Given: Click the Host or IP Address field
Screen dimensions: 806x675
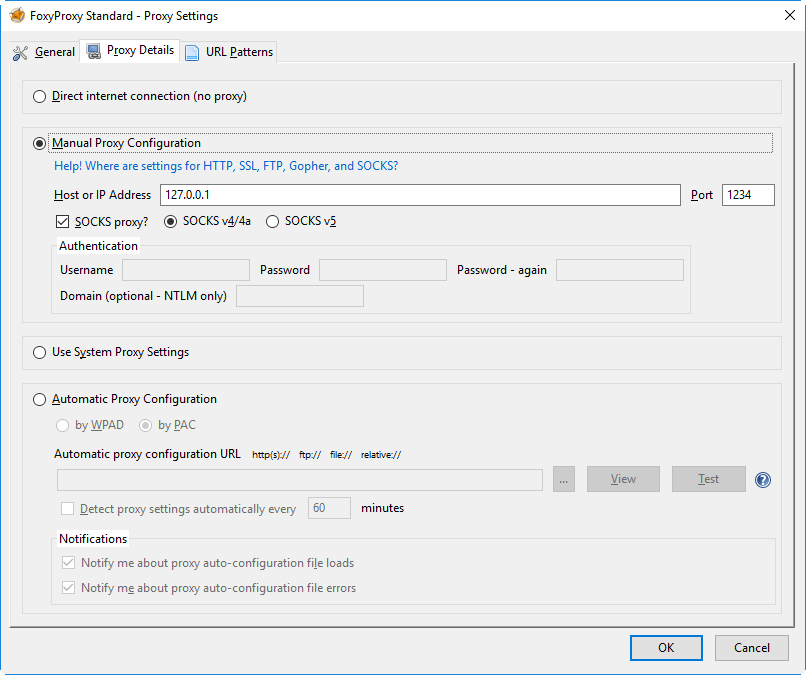Looking at the screenshot, I should tap(420, 195).
